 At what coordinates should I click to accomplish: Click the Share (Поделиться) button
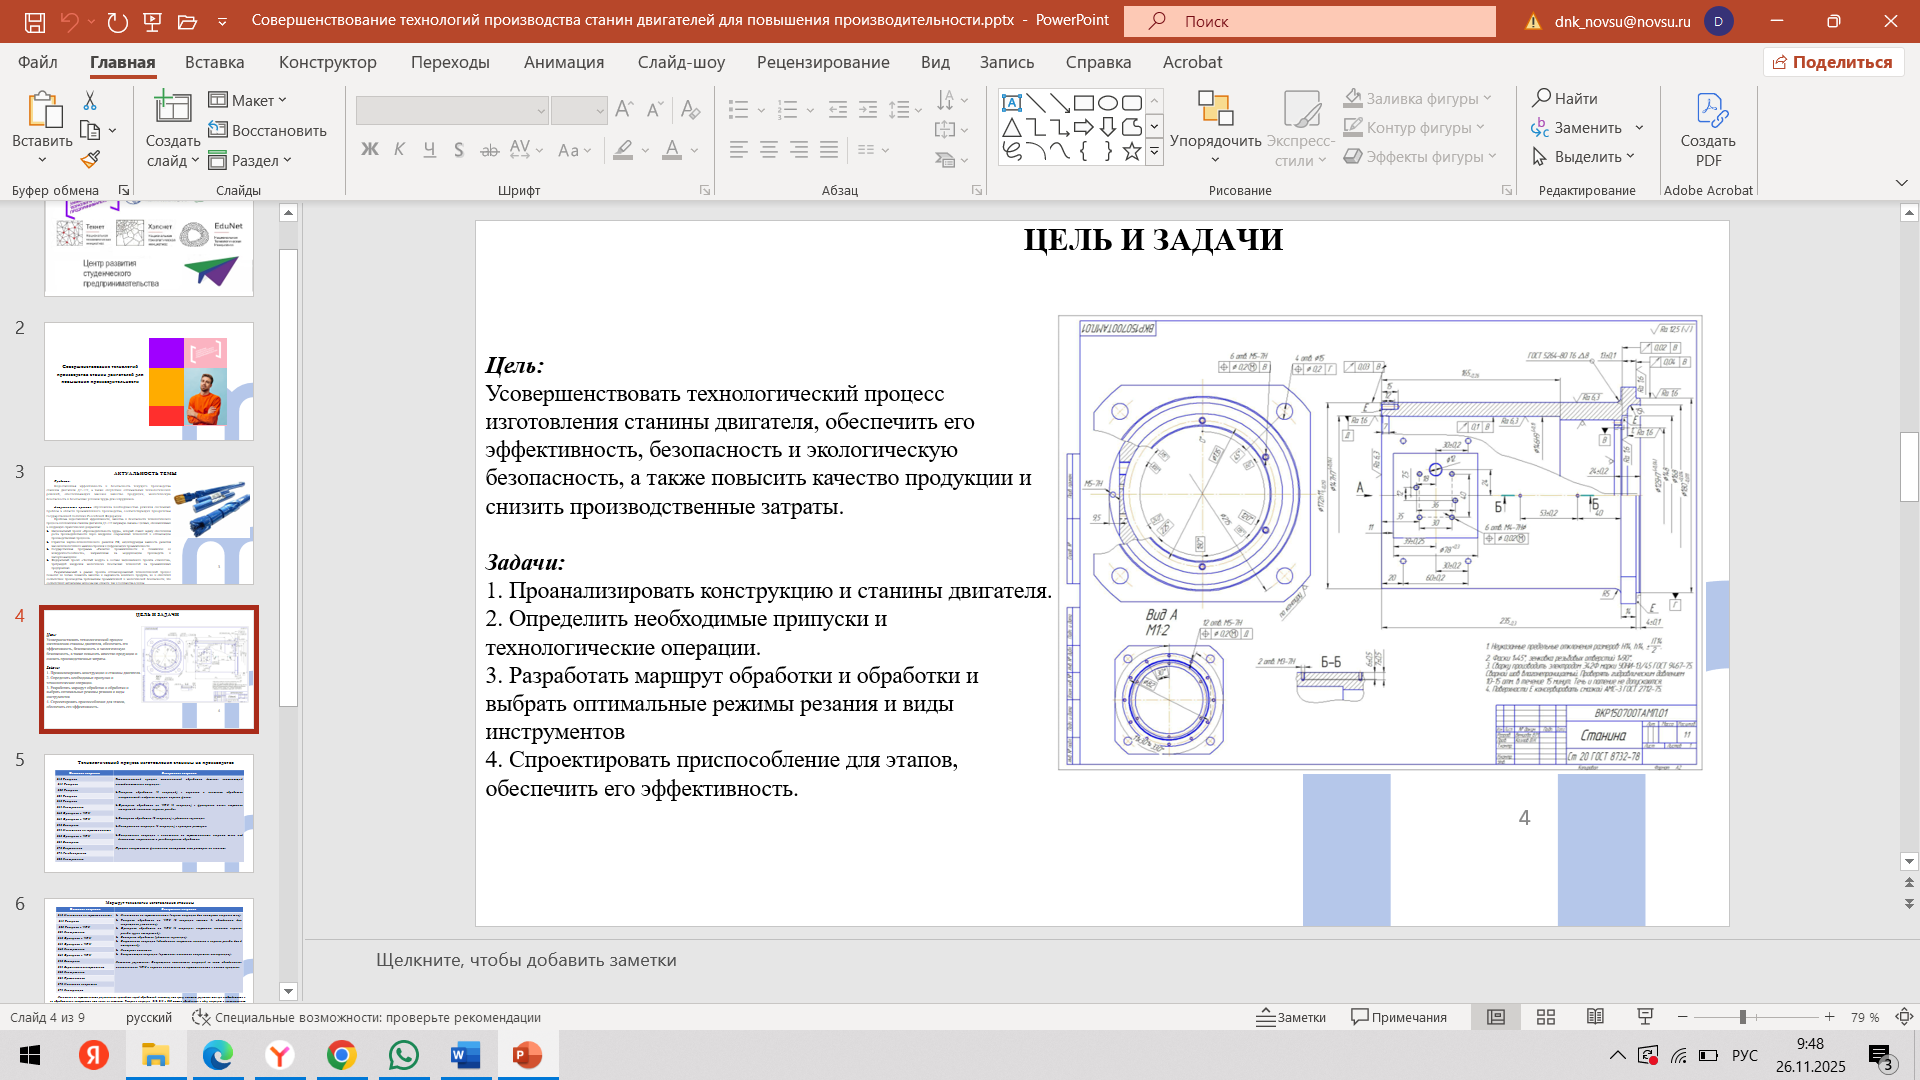point(1833,62)
